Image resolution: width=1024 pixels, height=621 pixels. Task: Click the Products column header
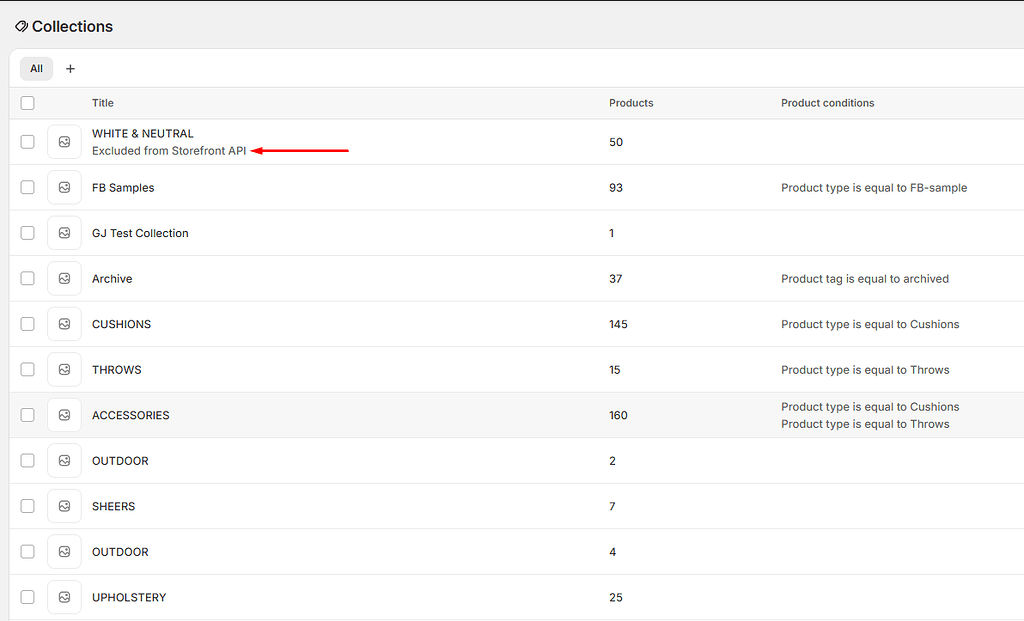coord(630,102)
